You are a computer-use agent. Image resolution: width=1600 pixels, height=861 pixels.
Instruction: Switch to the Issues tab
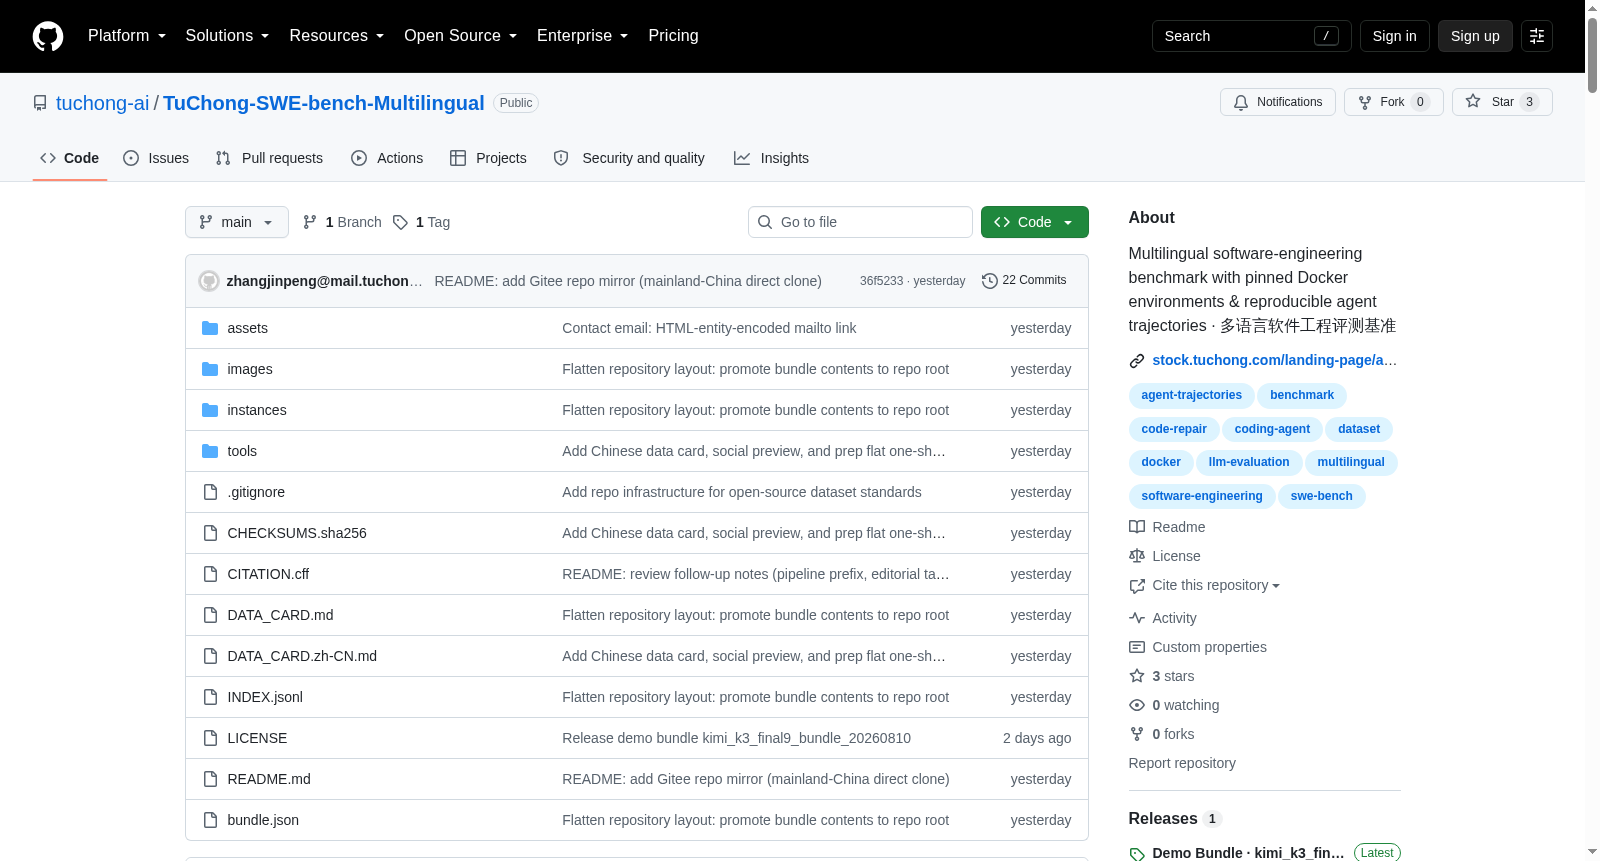pos(156,158)
